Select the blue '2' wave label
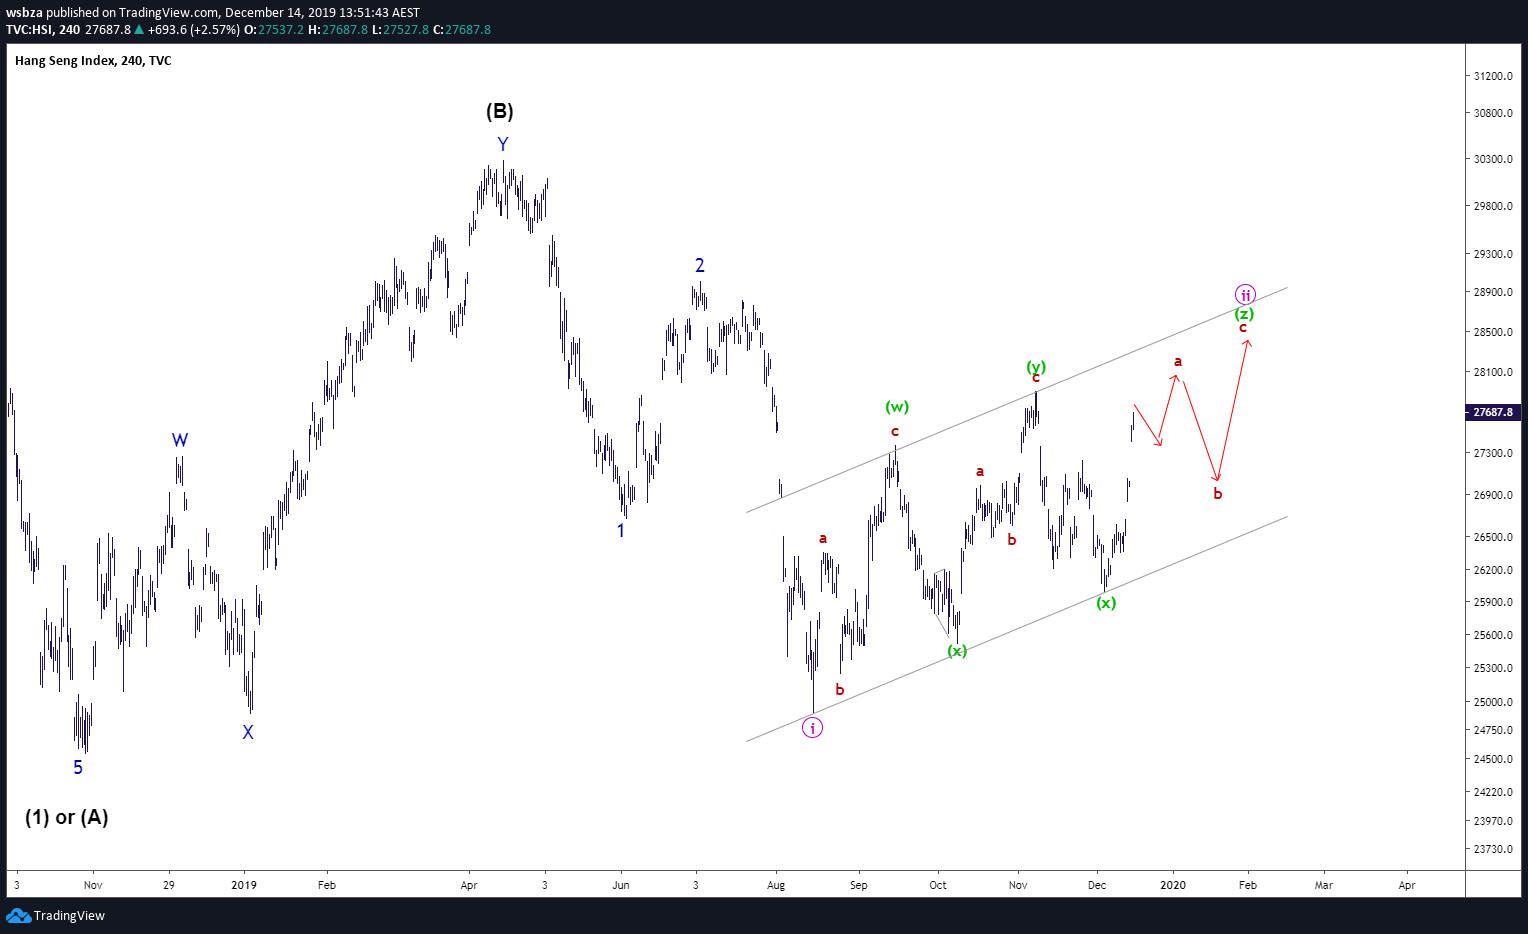 point(700,265)
